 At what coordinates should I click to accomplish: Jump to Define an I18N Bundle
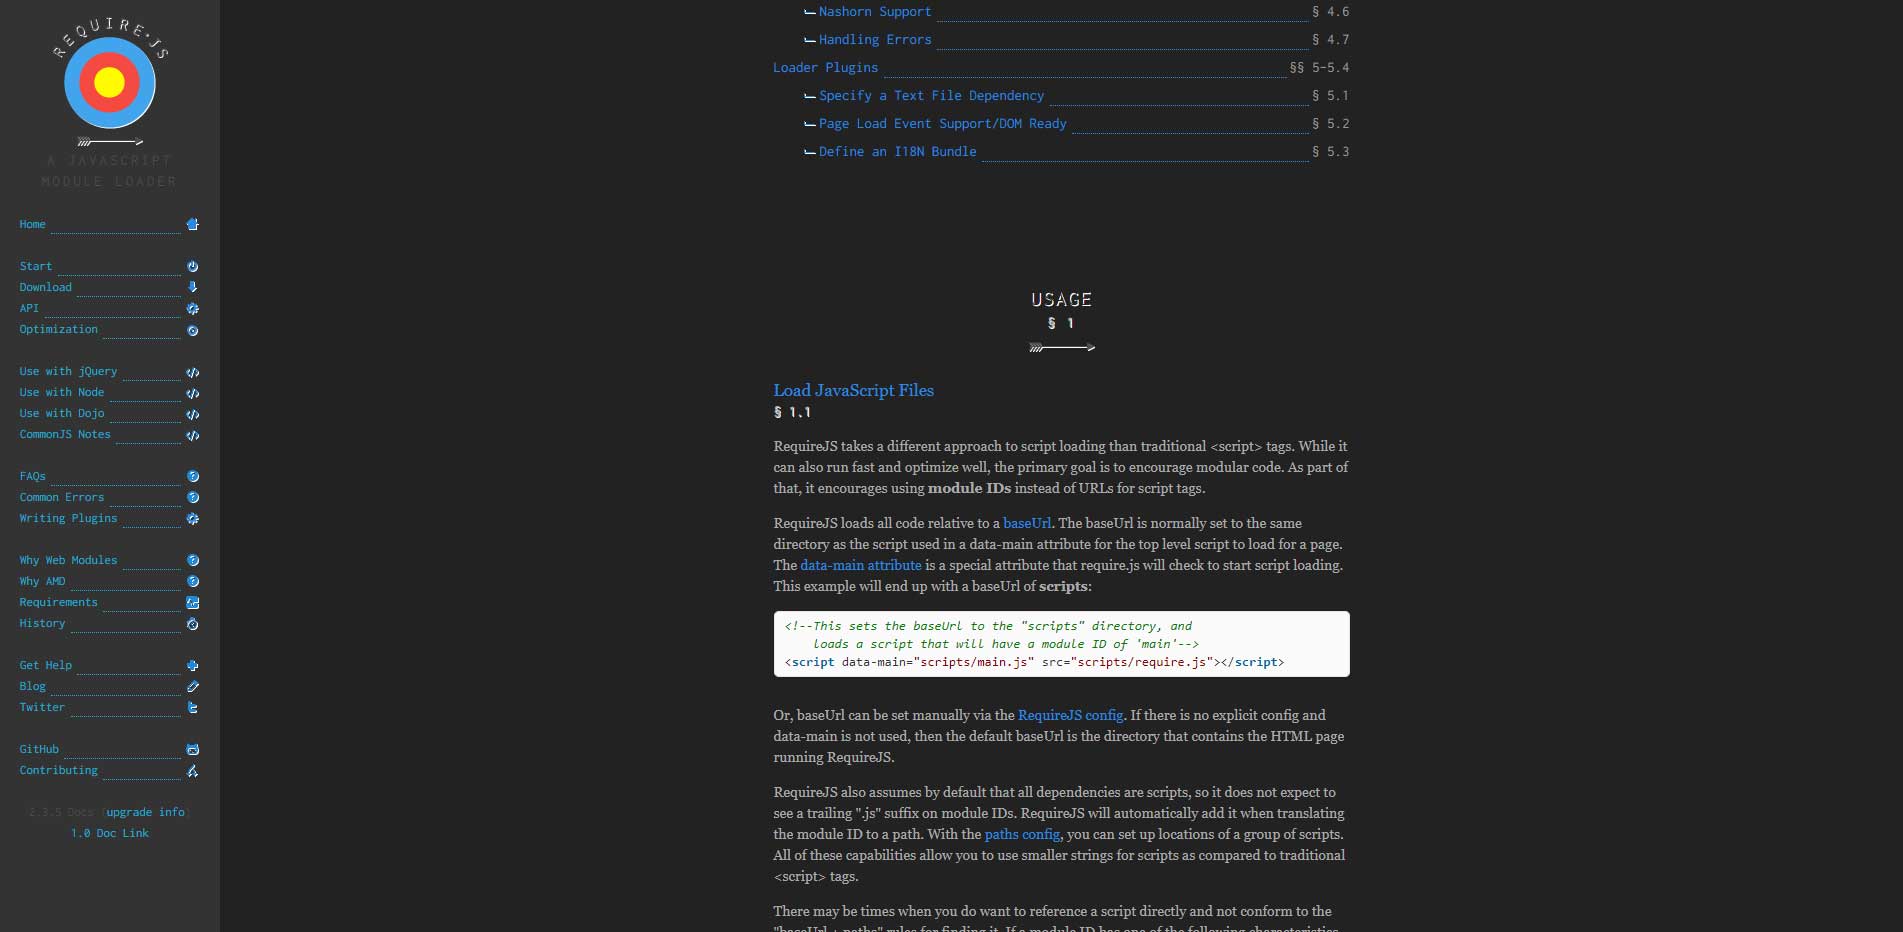(x=898, y=152)
